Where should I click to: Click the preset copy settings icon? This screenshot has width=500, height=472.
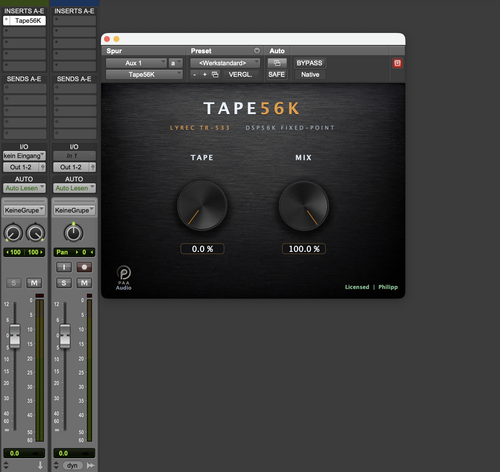point(215,74)
